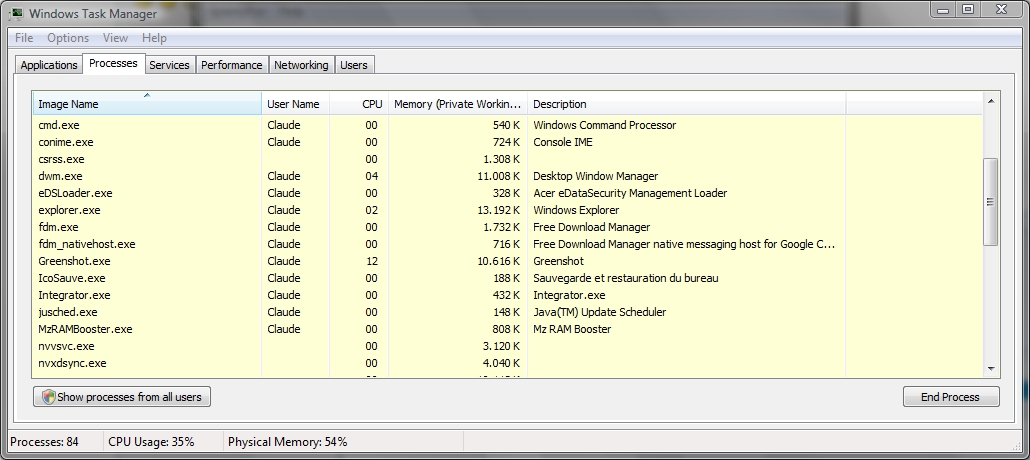Go to the Networking tab
Viewport: 1030px width, 460px height.
[x=301, y=65]
